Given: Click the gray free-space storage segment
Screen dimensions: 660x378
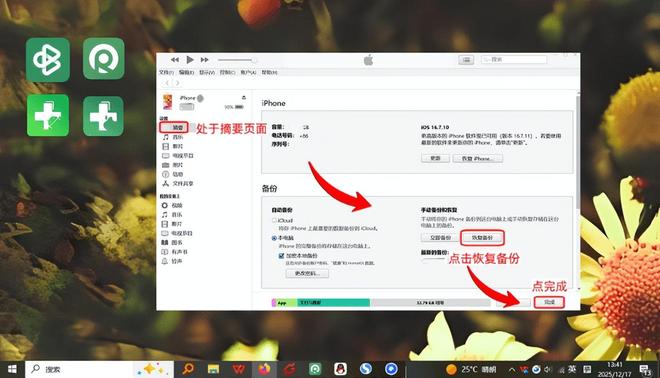Looking at the screenshot, I should pyautogui.click(x=430, y=303).
